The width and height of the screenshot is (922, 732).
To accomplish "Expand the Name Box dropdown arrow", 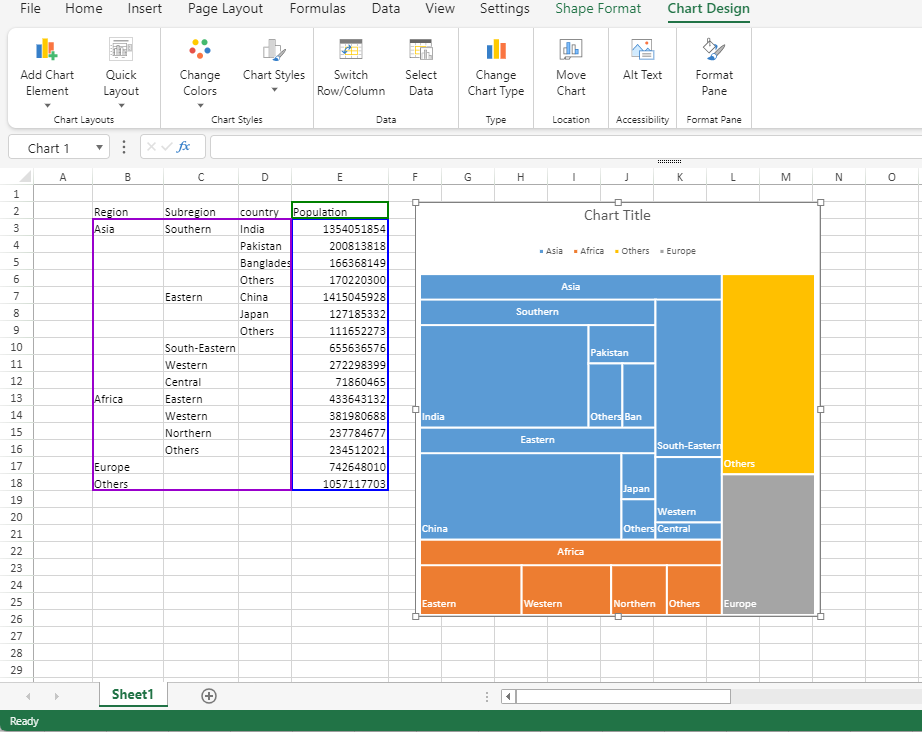I will coord(100,148).
